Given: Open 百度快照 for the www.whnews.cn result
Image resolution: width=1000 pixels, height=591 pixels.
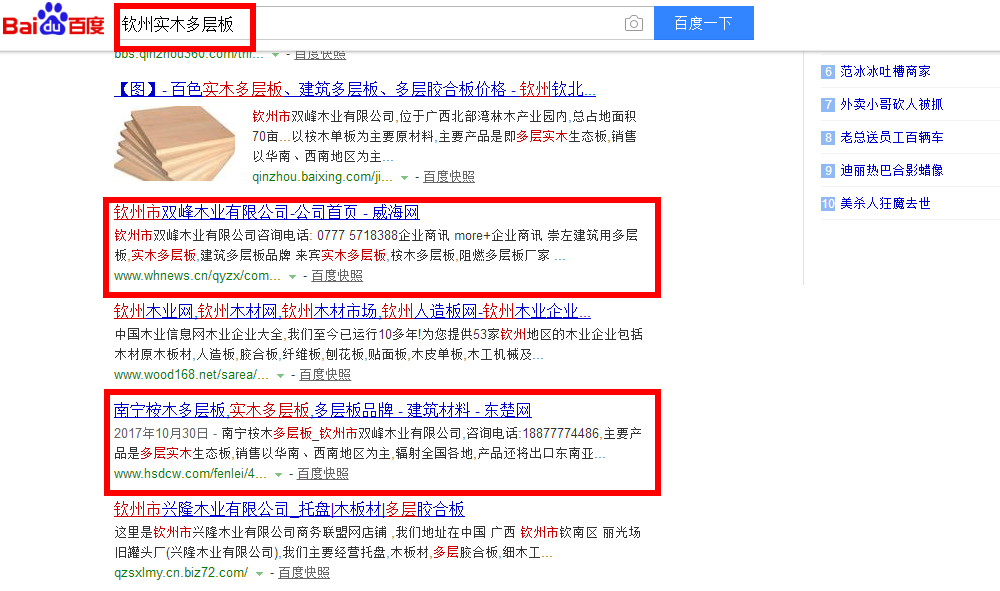Looking at the screenshot, I should tap(337, 276).
